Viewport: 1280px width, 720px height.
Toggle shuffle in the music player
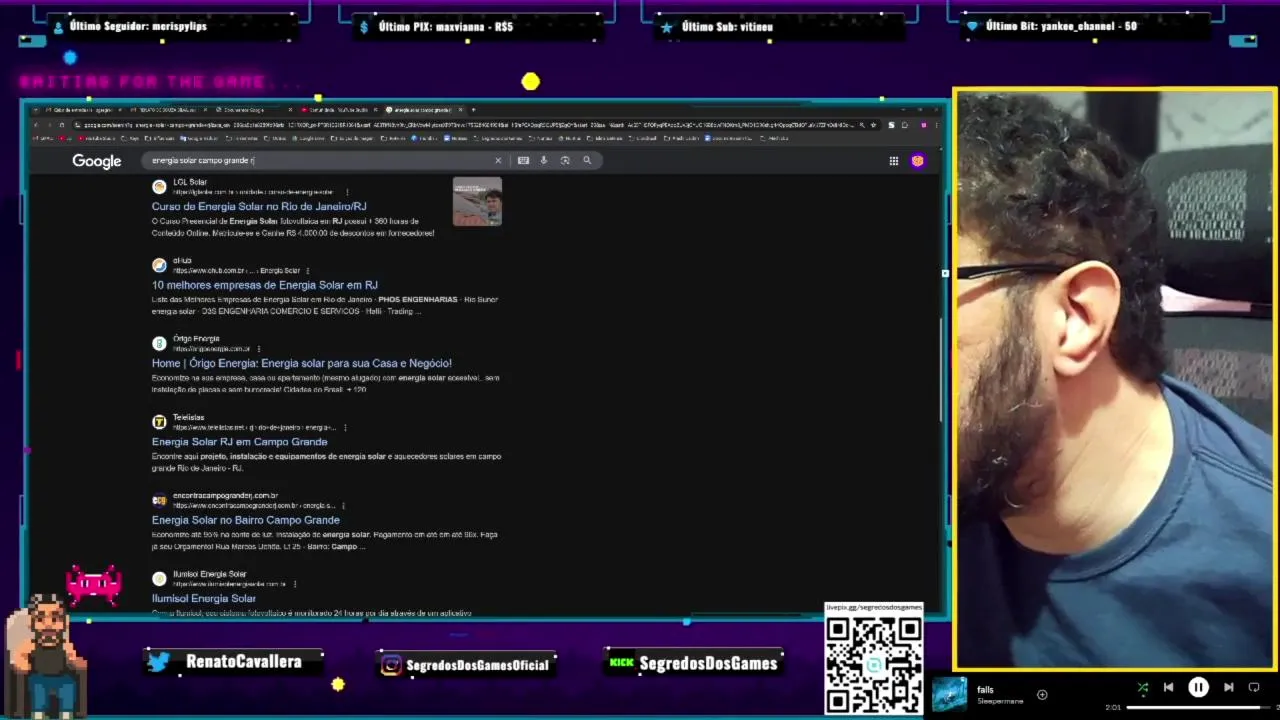(1142, 688)
